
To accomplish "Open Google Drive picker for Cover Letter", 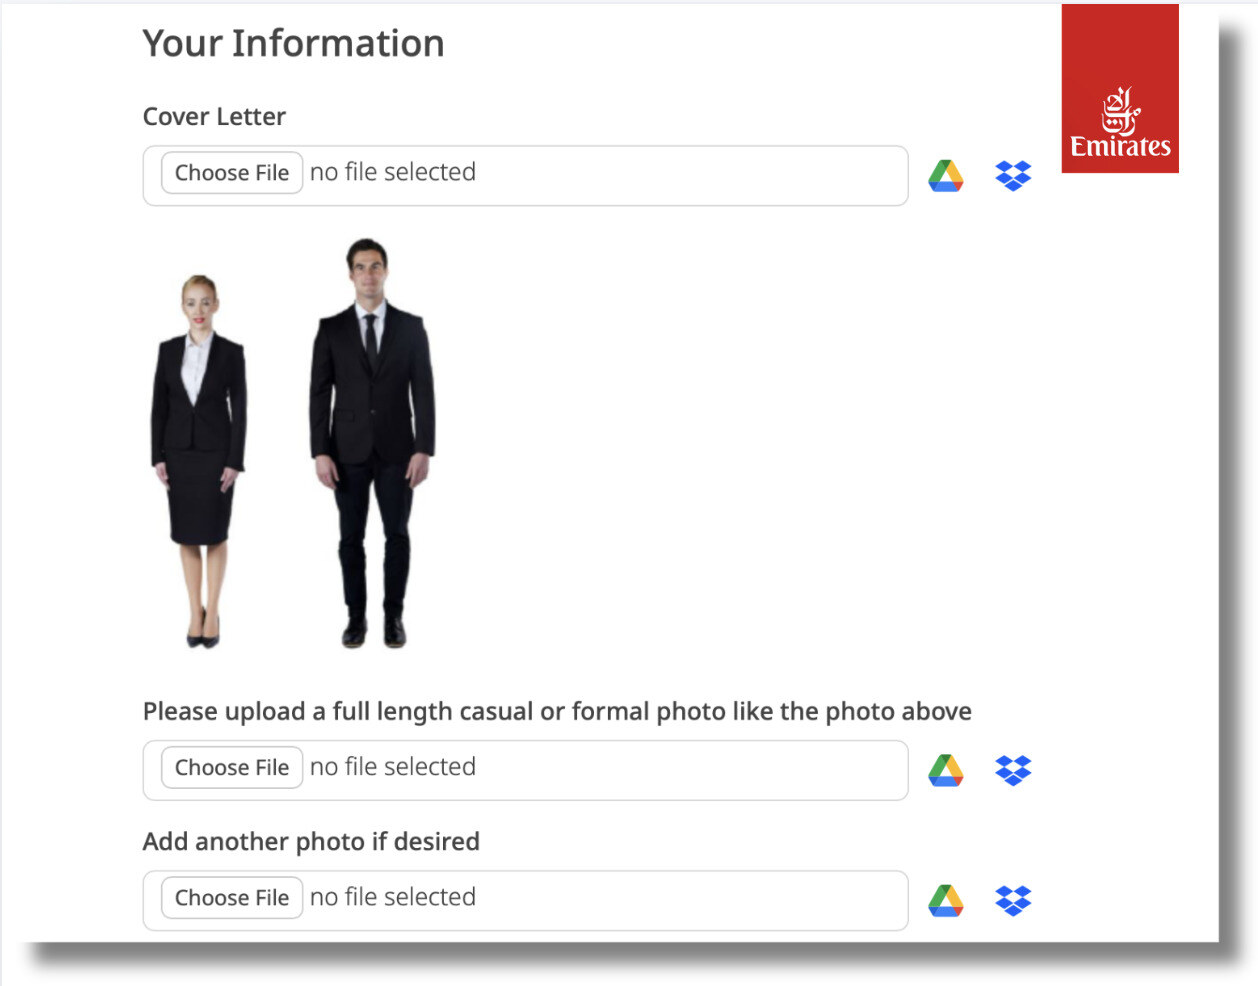I will click(x=945, y=176).
